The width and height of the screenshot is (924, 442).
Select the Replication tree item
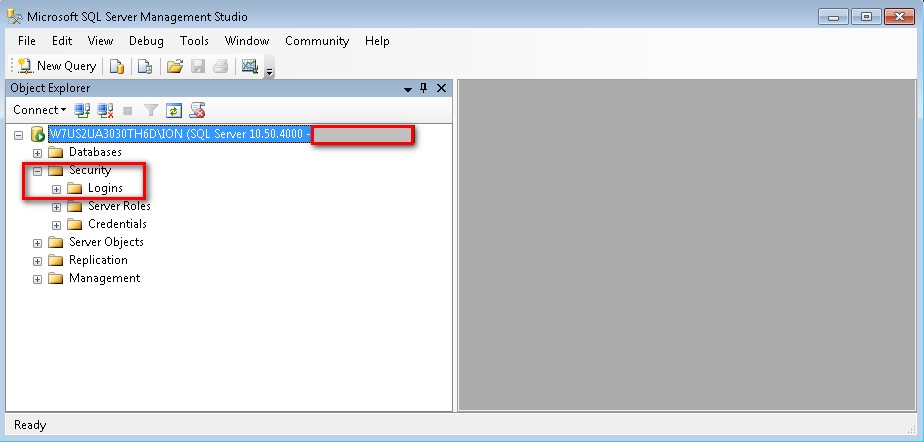click(x=98, y=260)
